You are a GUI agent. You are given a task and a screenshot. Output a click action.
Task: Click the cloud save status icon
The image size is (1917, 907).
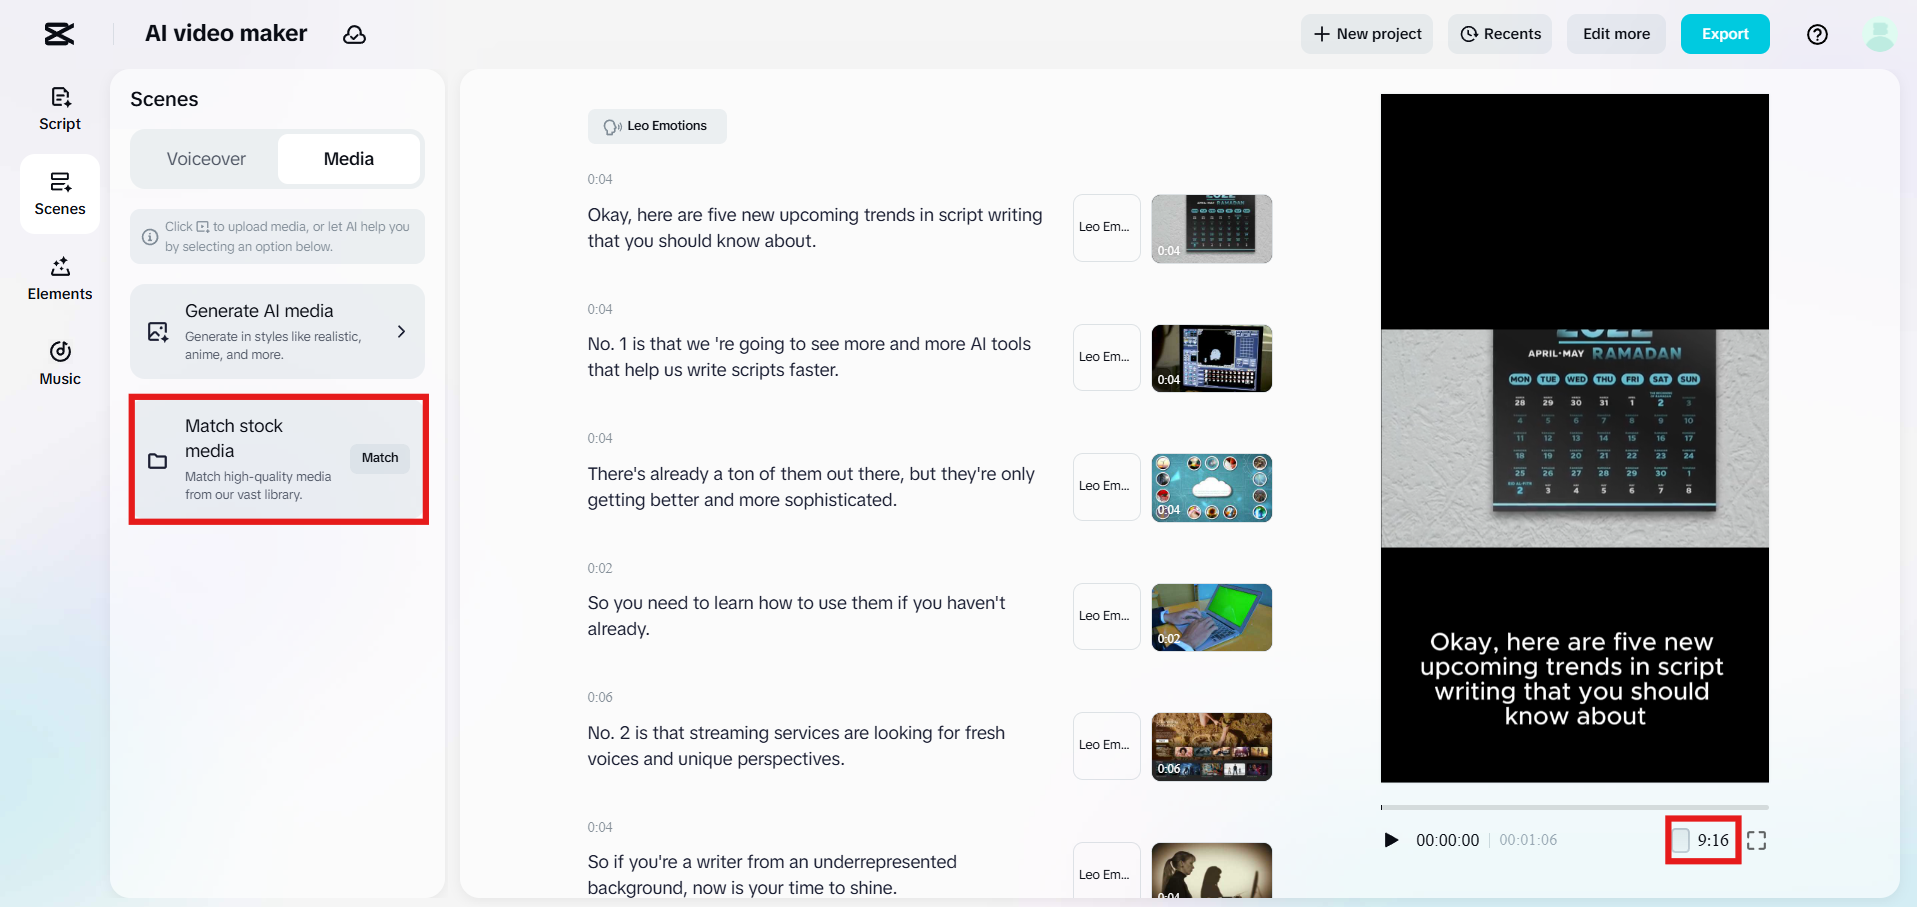pyautogui.click(x=354, y=35)
